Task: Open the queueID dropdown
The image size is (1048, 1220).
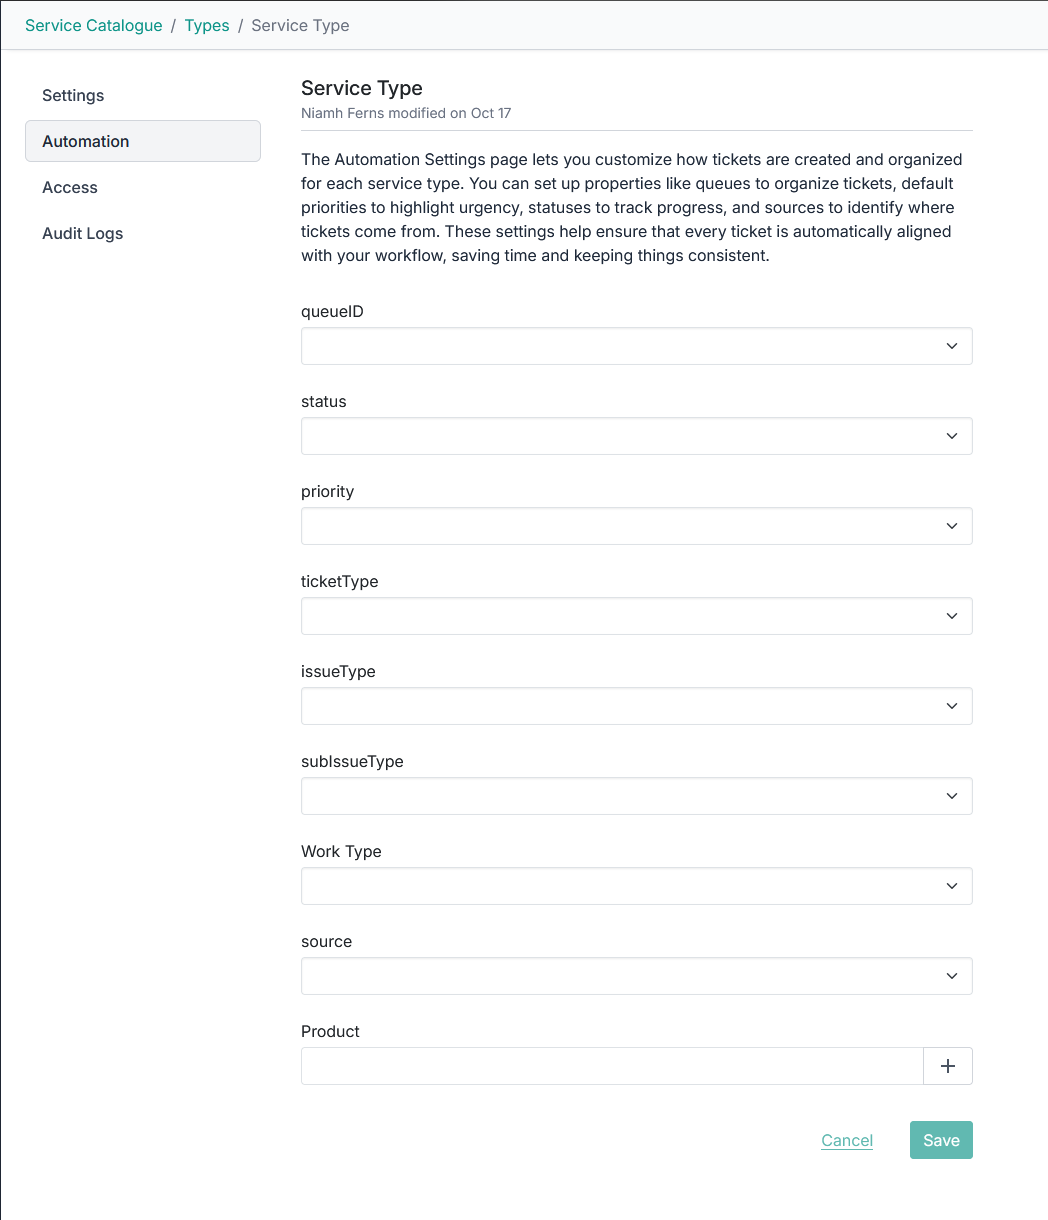Action: coord(636,346)
